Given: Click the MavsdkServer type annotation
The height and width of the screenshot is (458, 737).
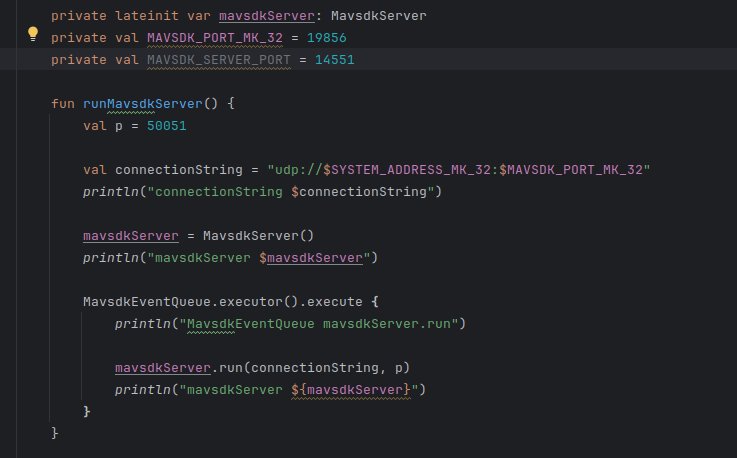Looking at the screenshot, I should (378, 16).
